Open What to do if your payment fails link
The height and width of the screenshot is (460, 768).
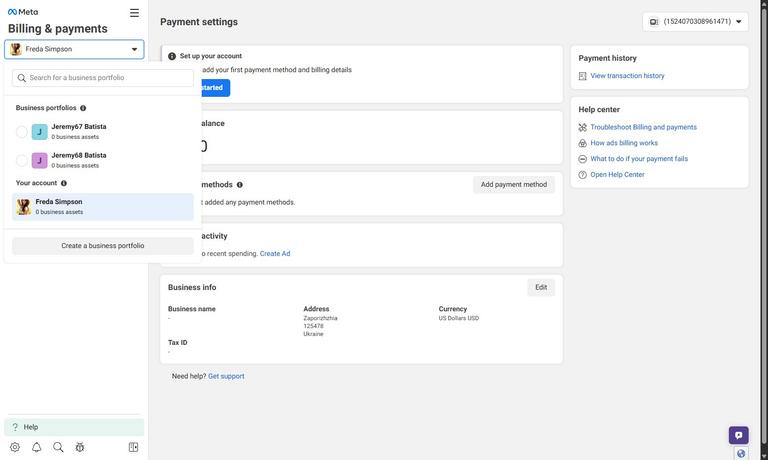(639, 159)
